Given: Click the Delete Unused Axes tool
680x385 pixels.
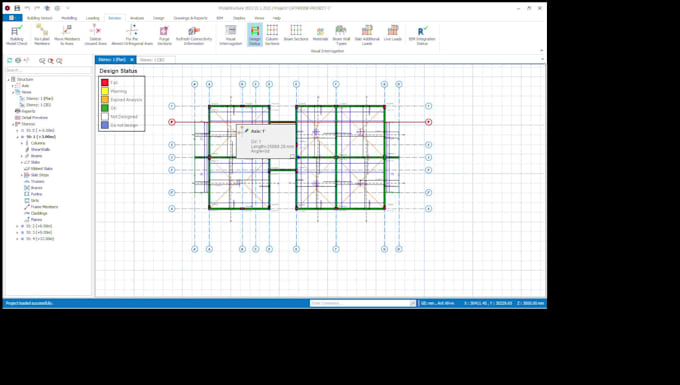Looking at the screenshot, I should [x=95, y=35].
